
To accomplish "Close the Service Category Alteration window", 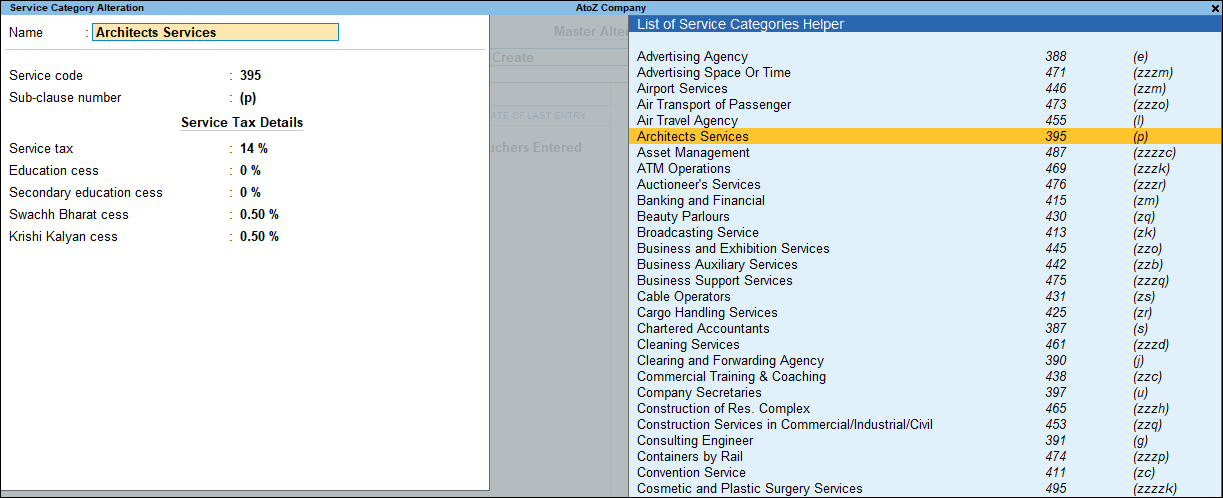I will coord(1215,7).
